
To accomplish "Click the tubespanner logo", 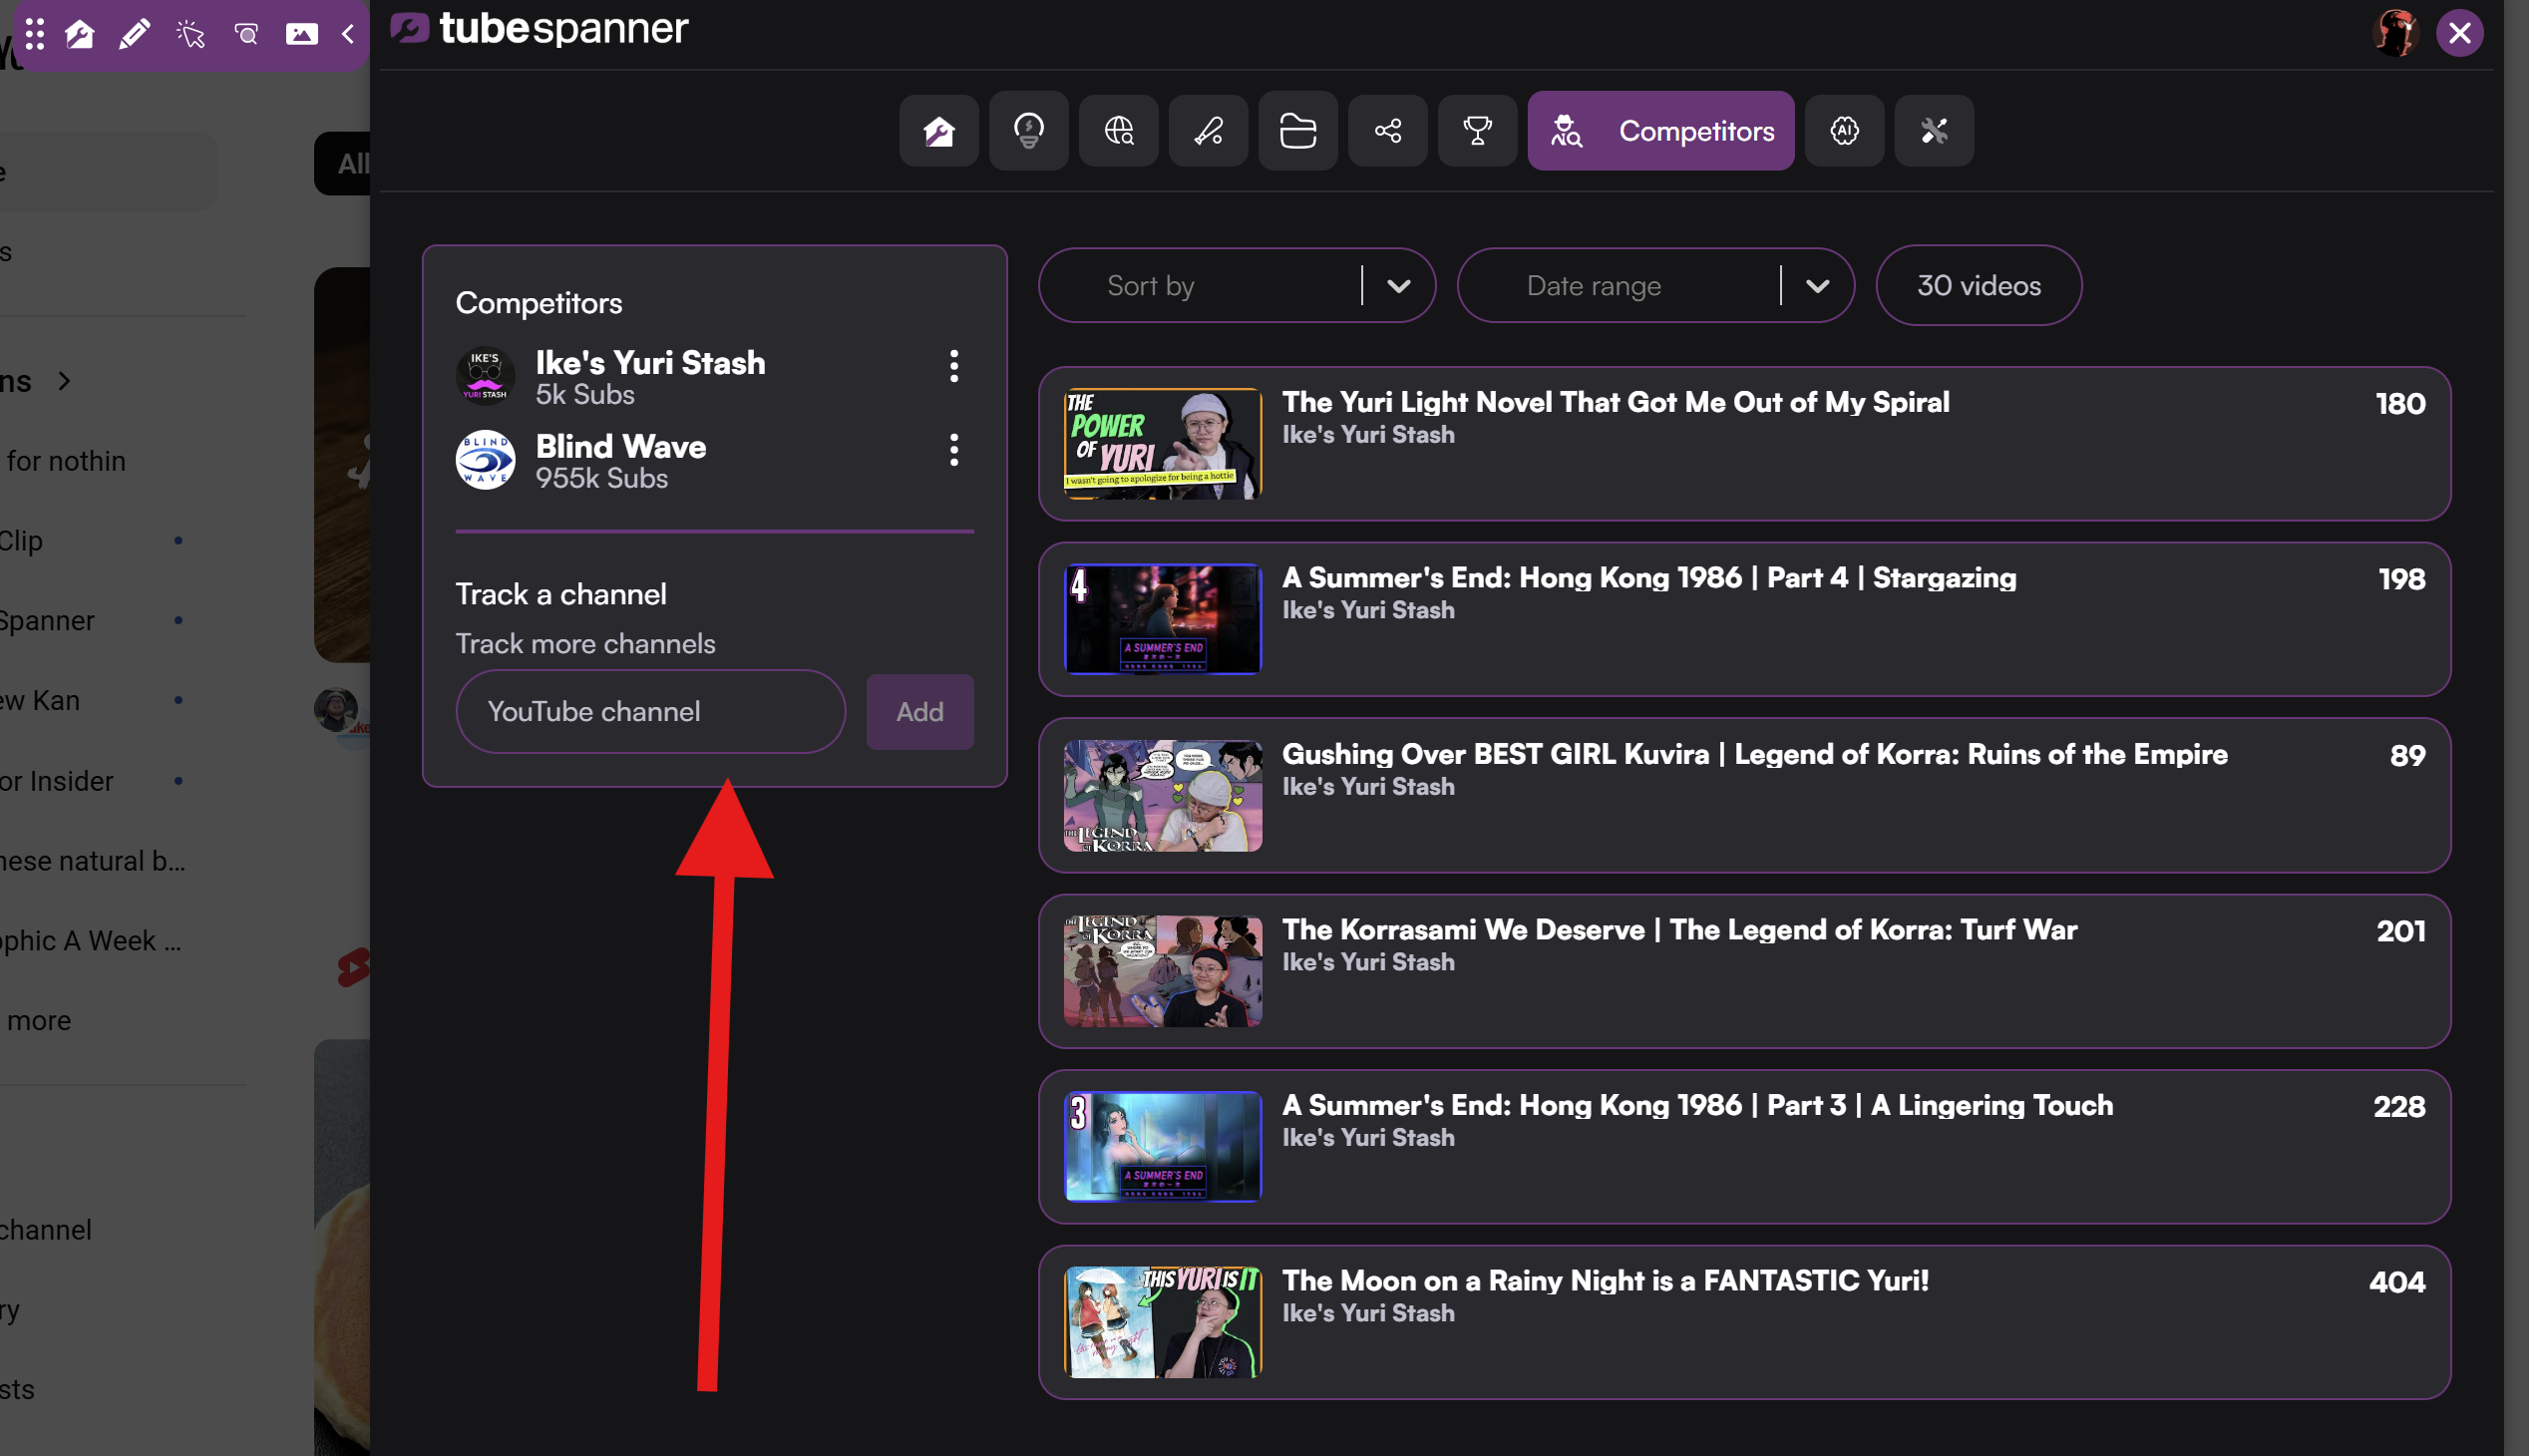I will click(x=539, y=28).
